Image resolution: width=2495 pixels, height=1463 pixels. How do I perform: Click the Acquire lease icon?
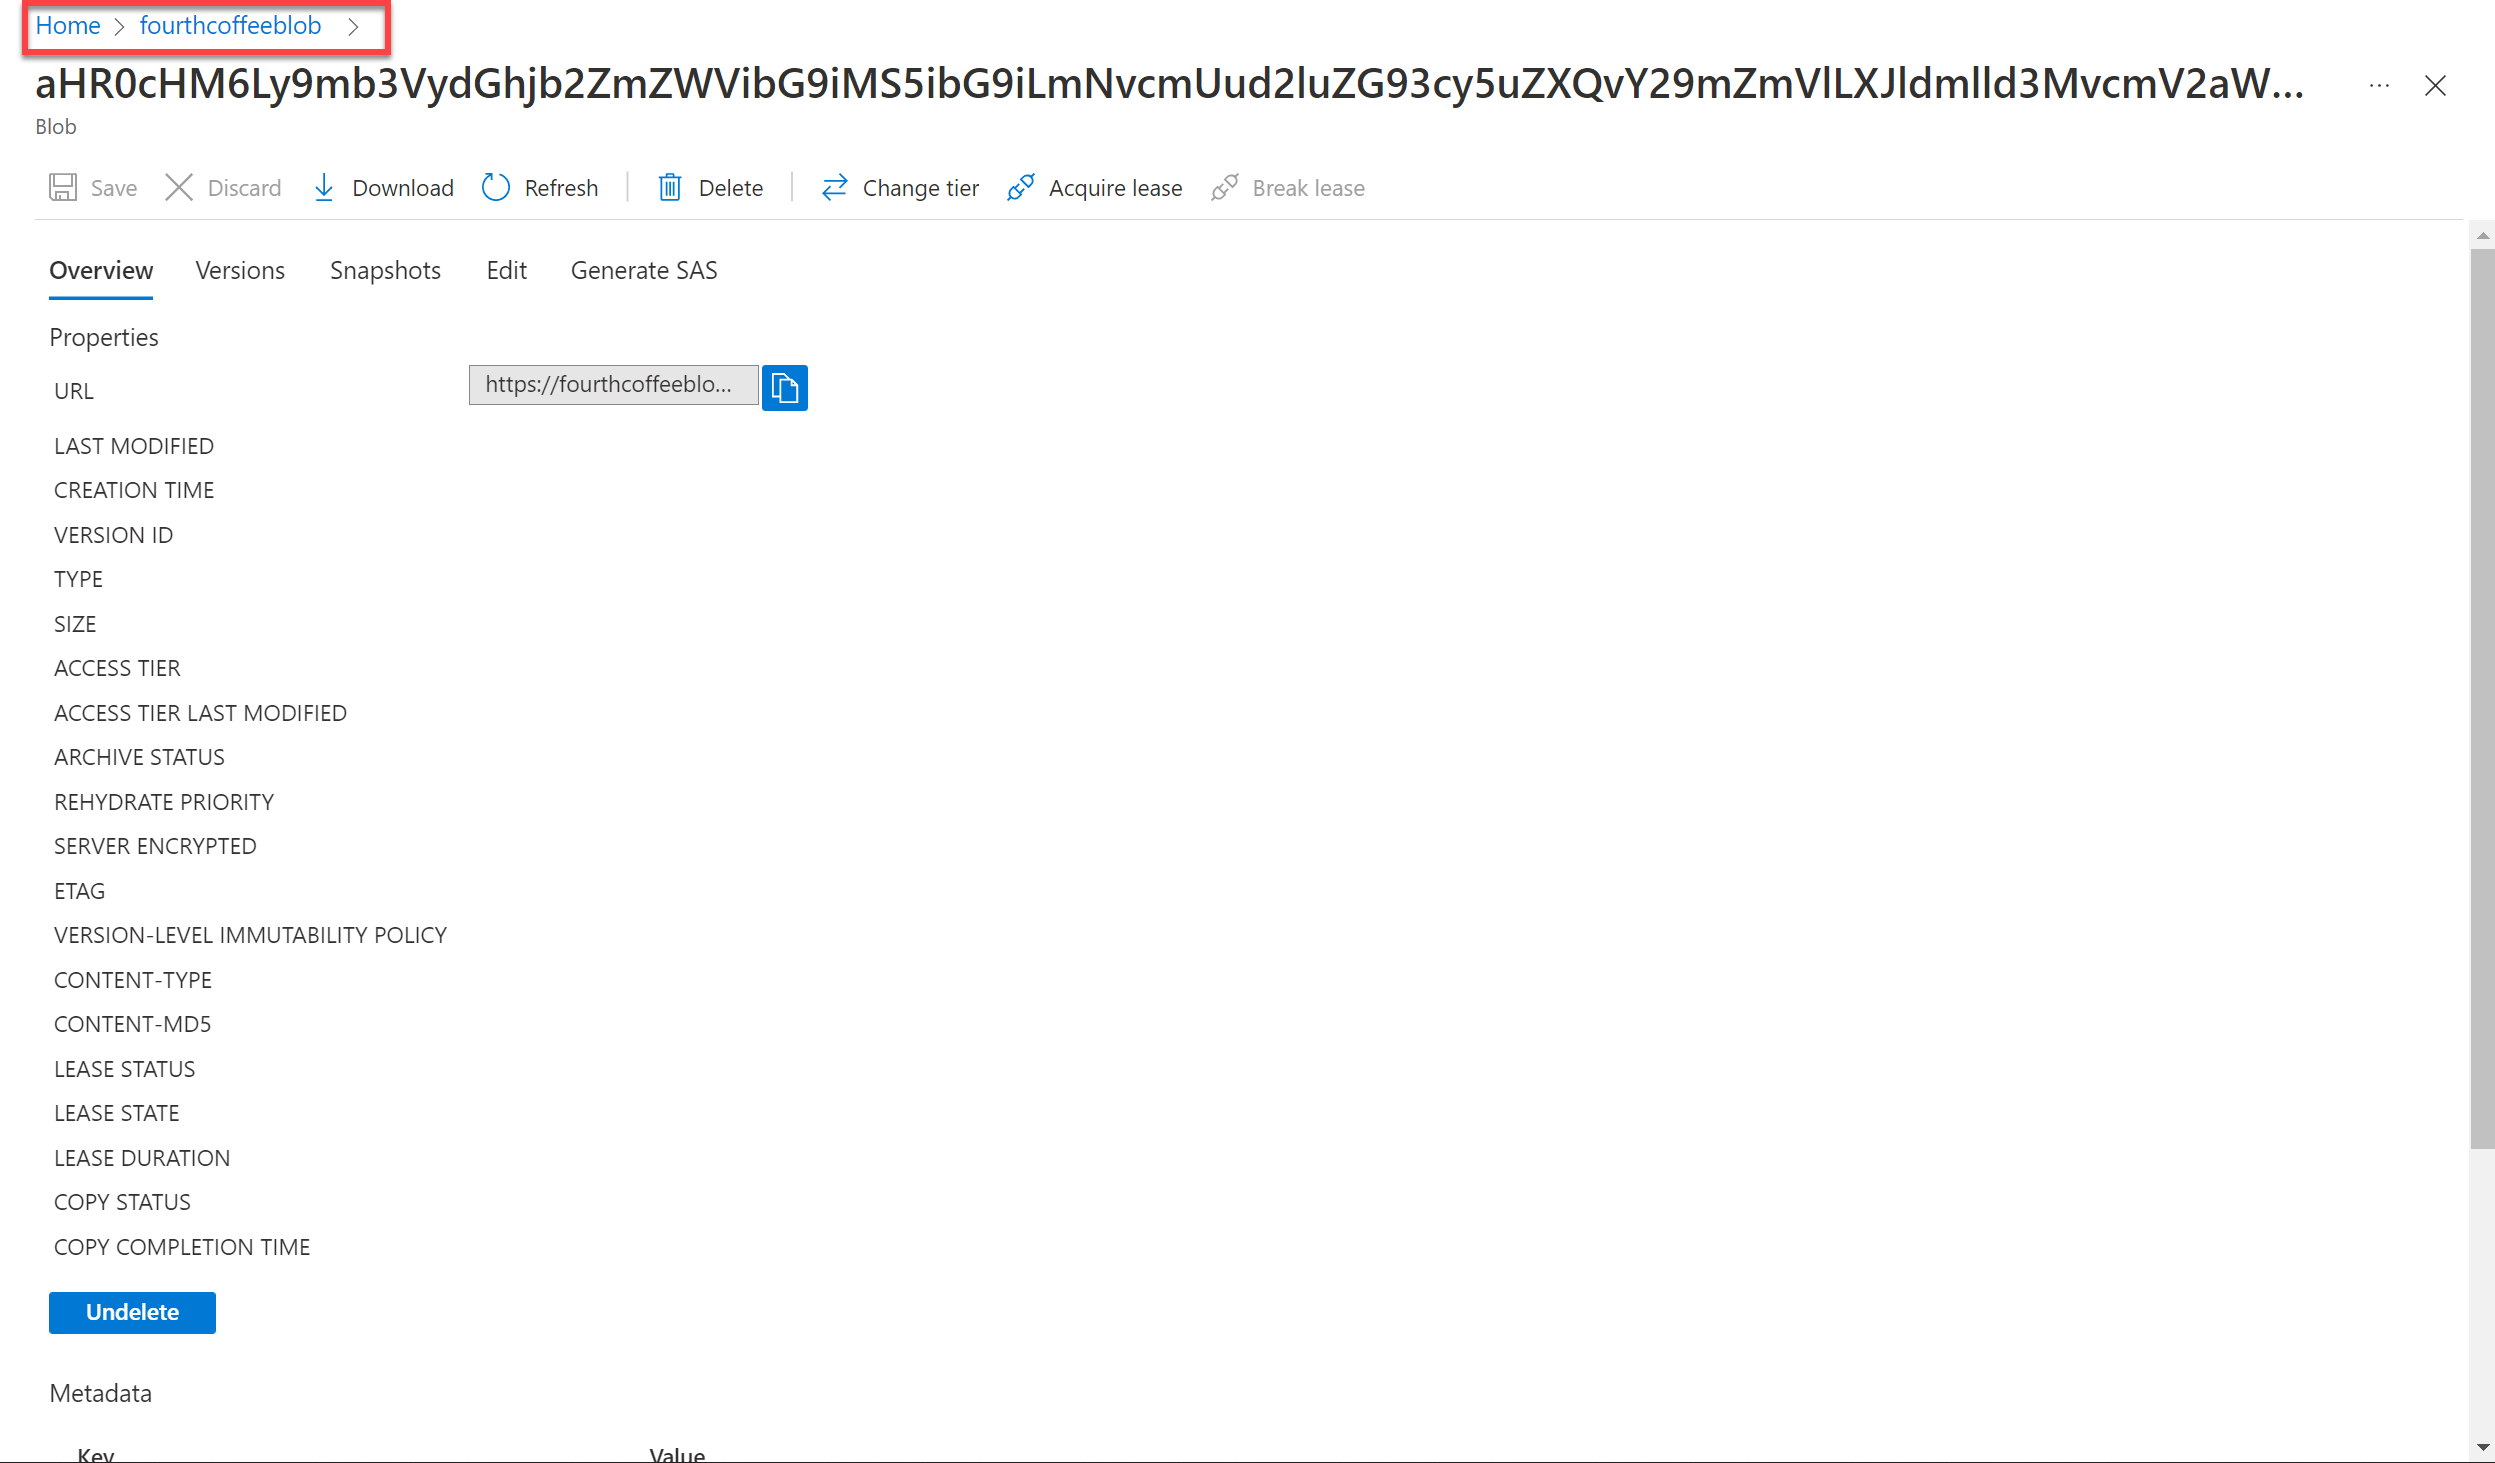1024,186
